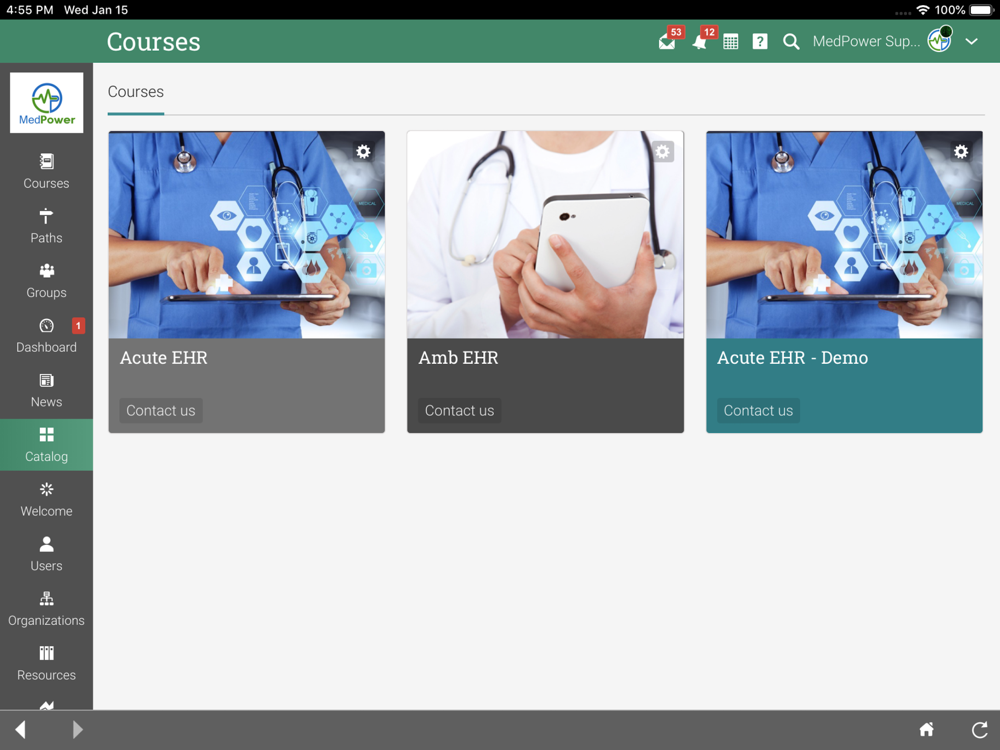This screenshot has height=750, width=1000.
Task: Open Resources in the sidebar
Action: [46, 665]
